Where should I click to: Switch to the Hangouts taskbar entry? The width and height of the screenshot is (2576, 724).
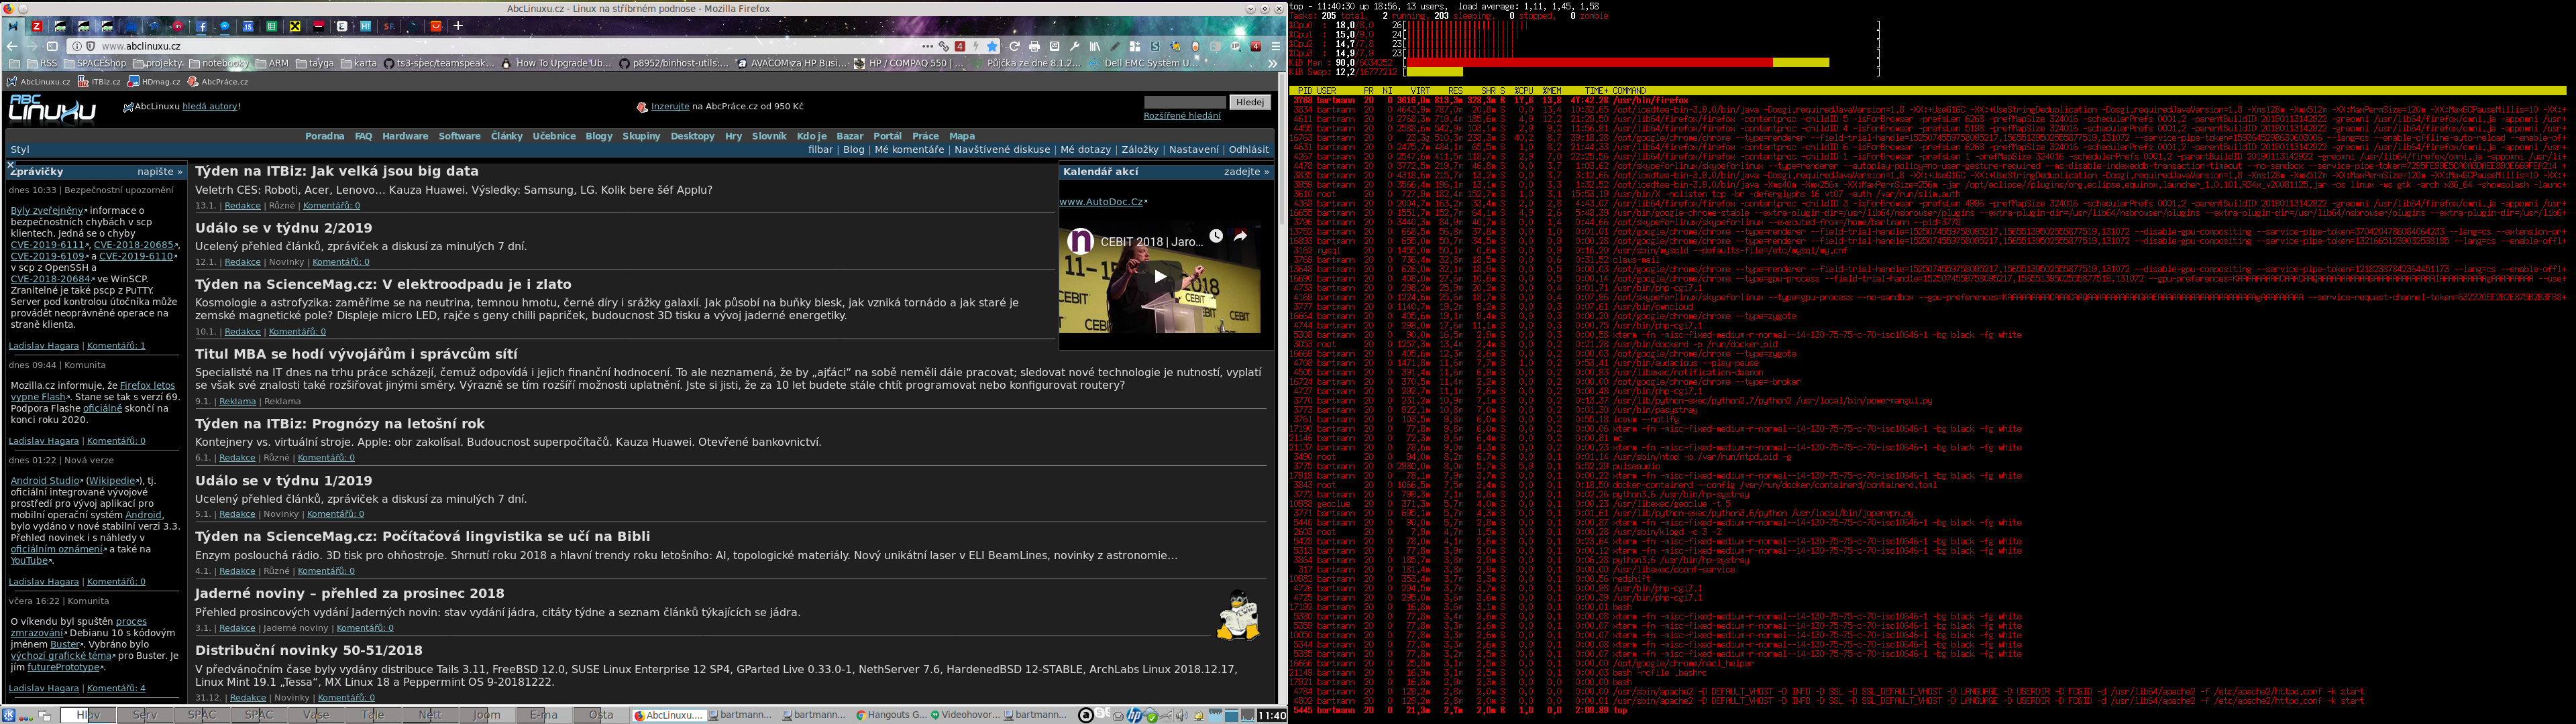(892, 715)
